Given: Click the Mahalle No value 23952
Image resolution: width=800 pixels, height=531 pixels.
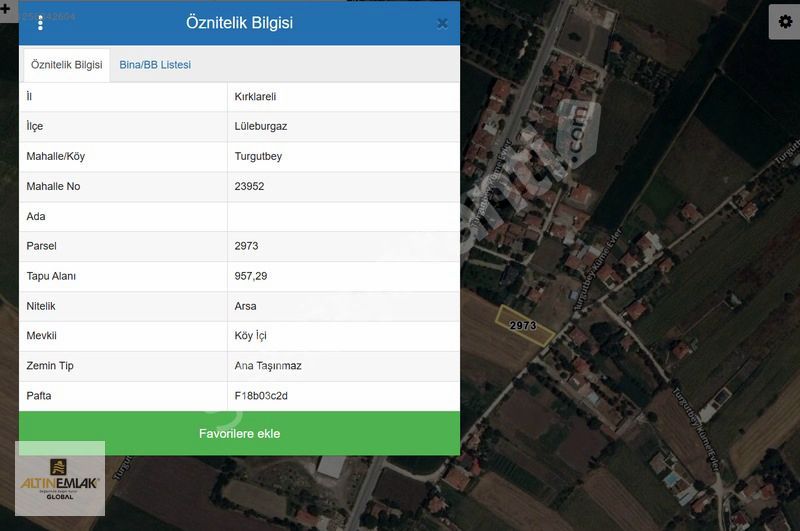Looking at the screenshot, I should (x=249, y=187).
